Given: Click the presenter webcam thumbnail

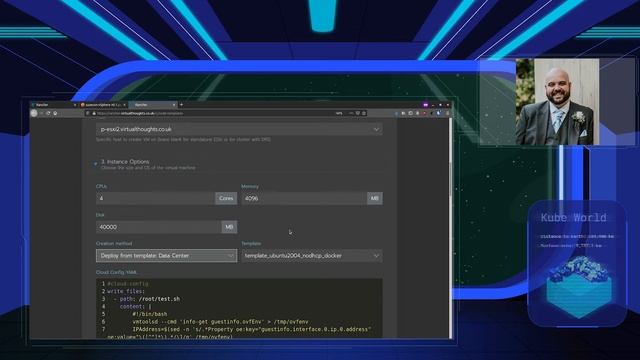Looking at the screenshot, I should pyautogui.click(x=557, y=102).
